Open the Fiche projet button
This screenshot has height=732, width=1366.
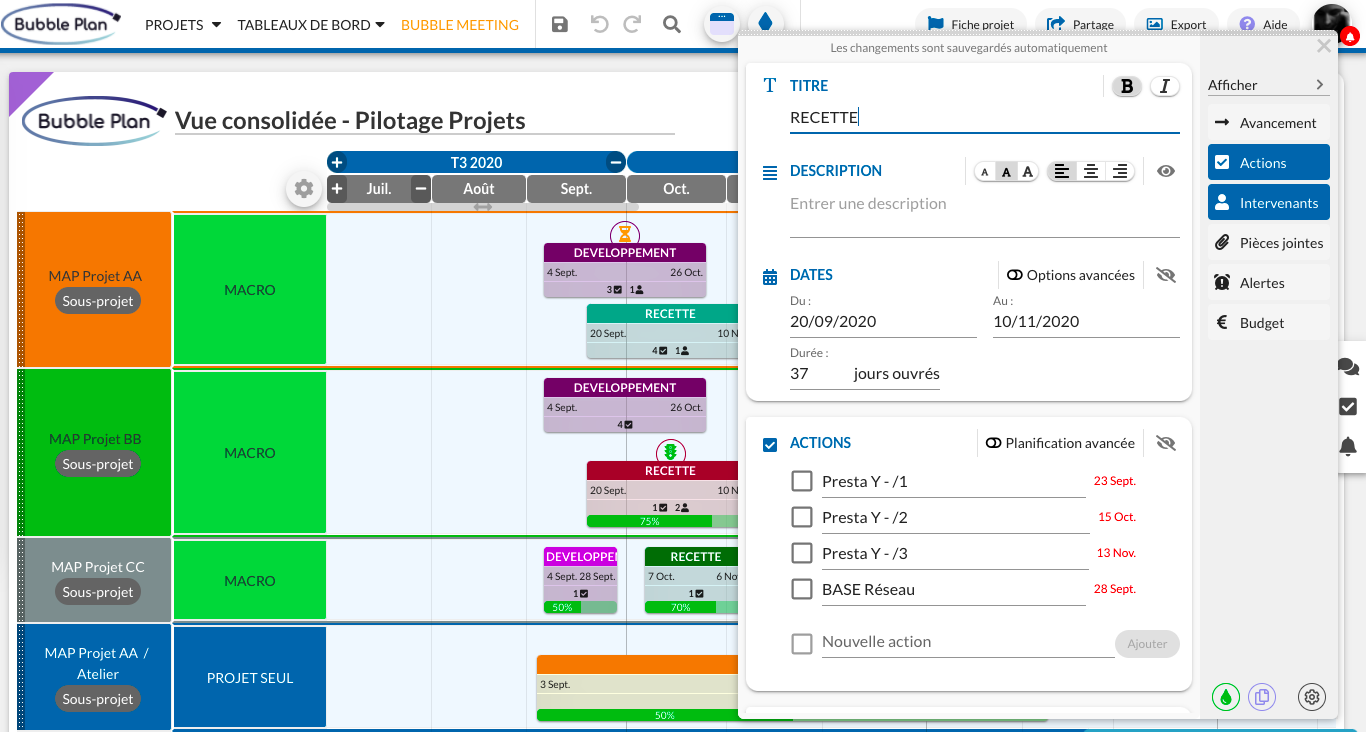[971, 24]
